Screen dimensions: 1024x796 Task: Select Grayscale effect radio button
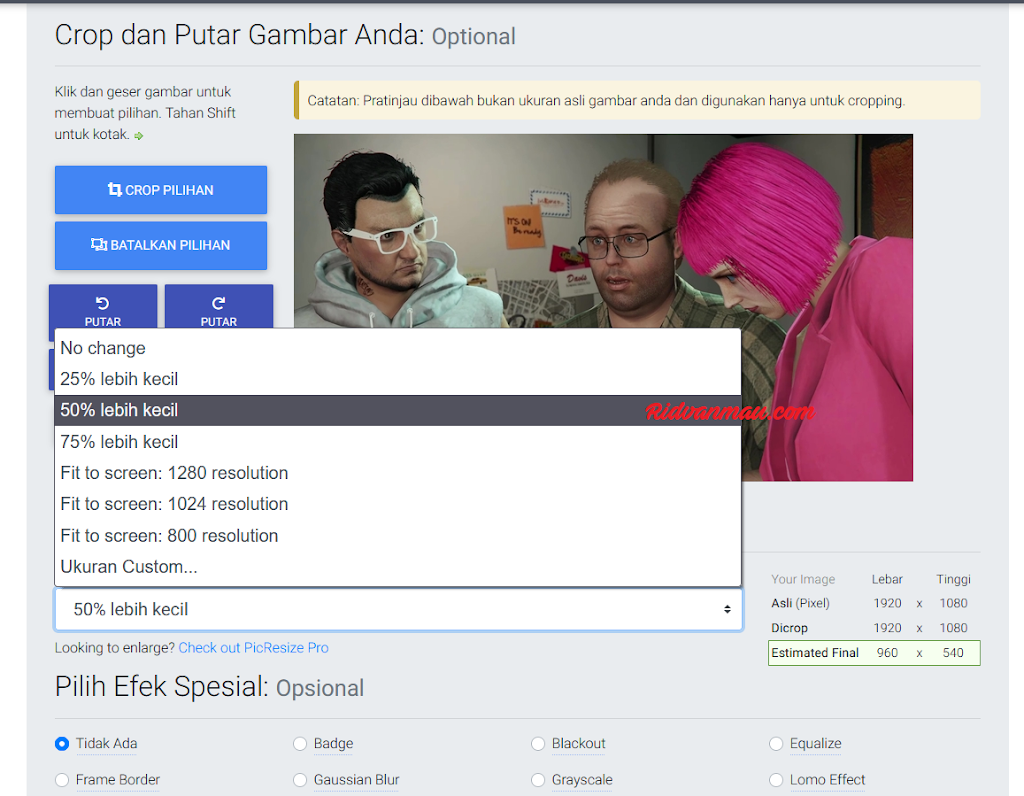click(x=538, y=780)
